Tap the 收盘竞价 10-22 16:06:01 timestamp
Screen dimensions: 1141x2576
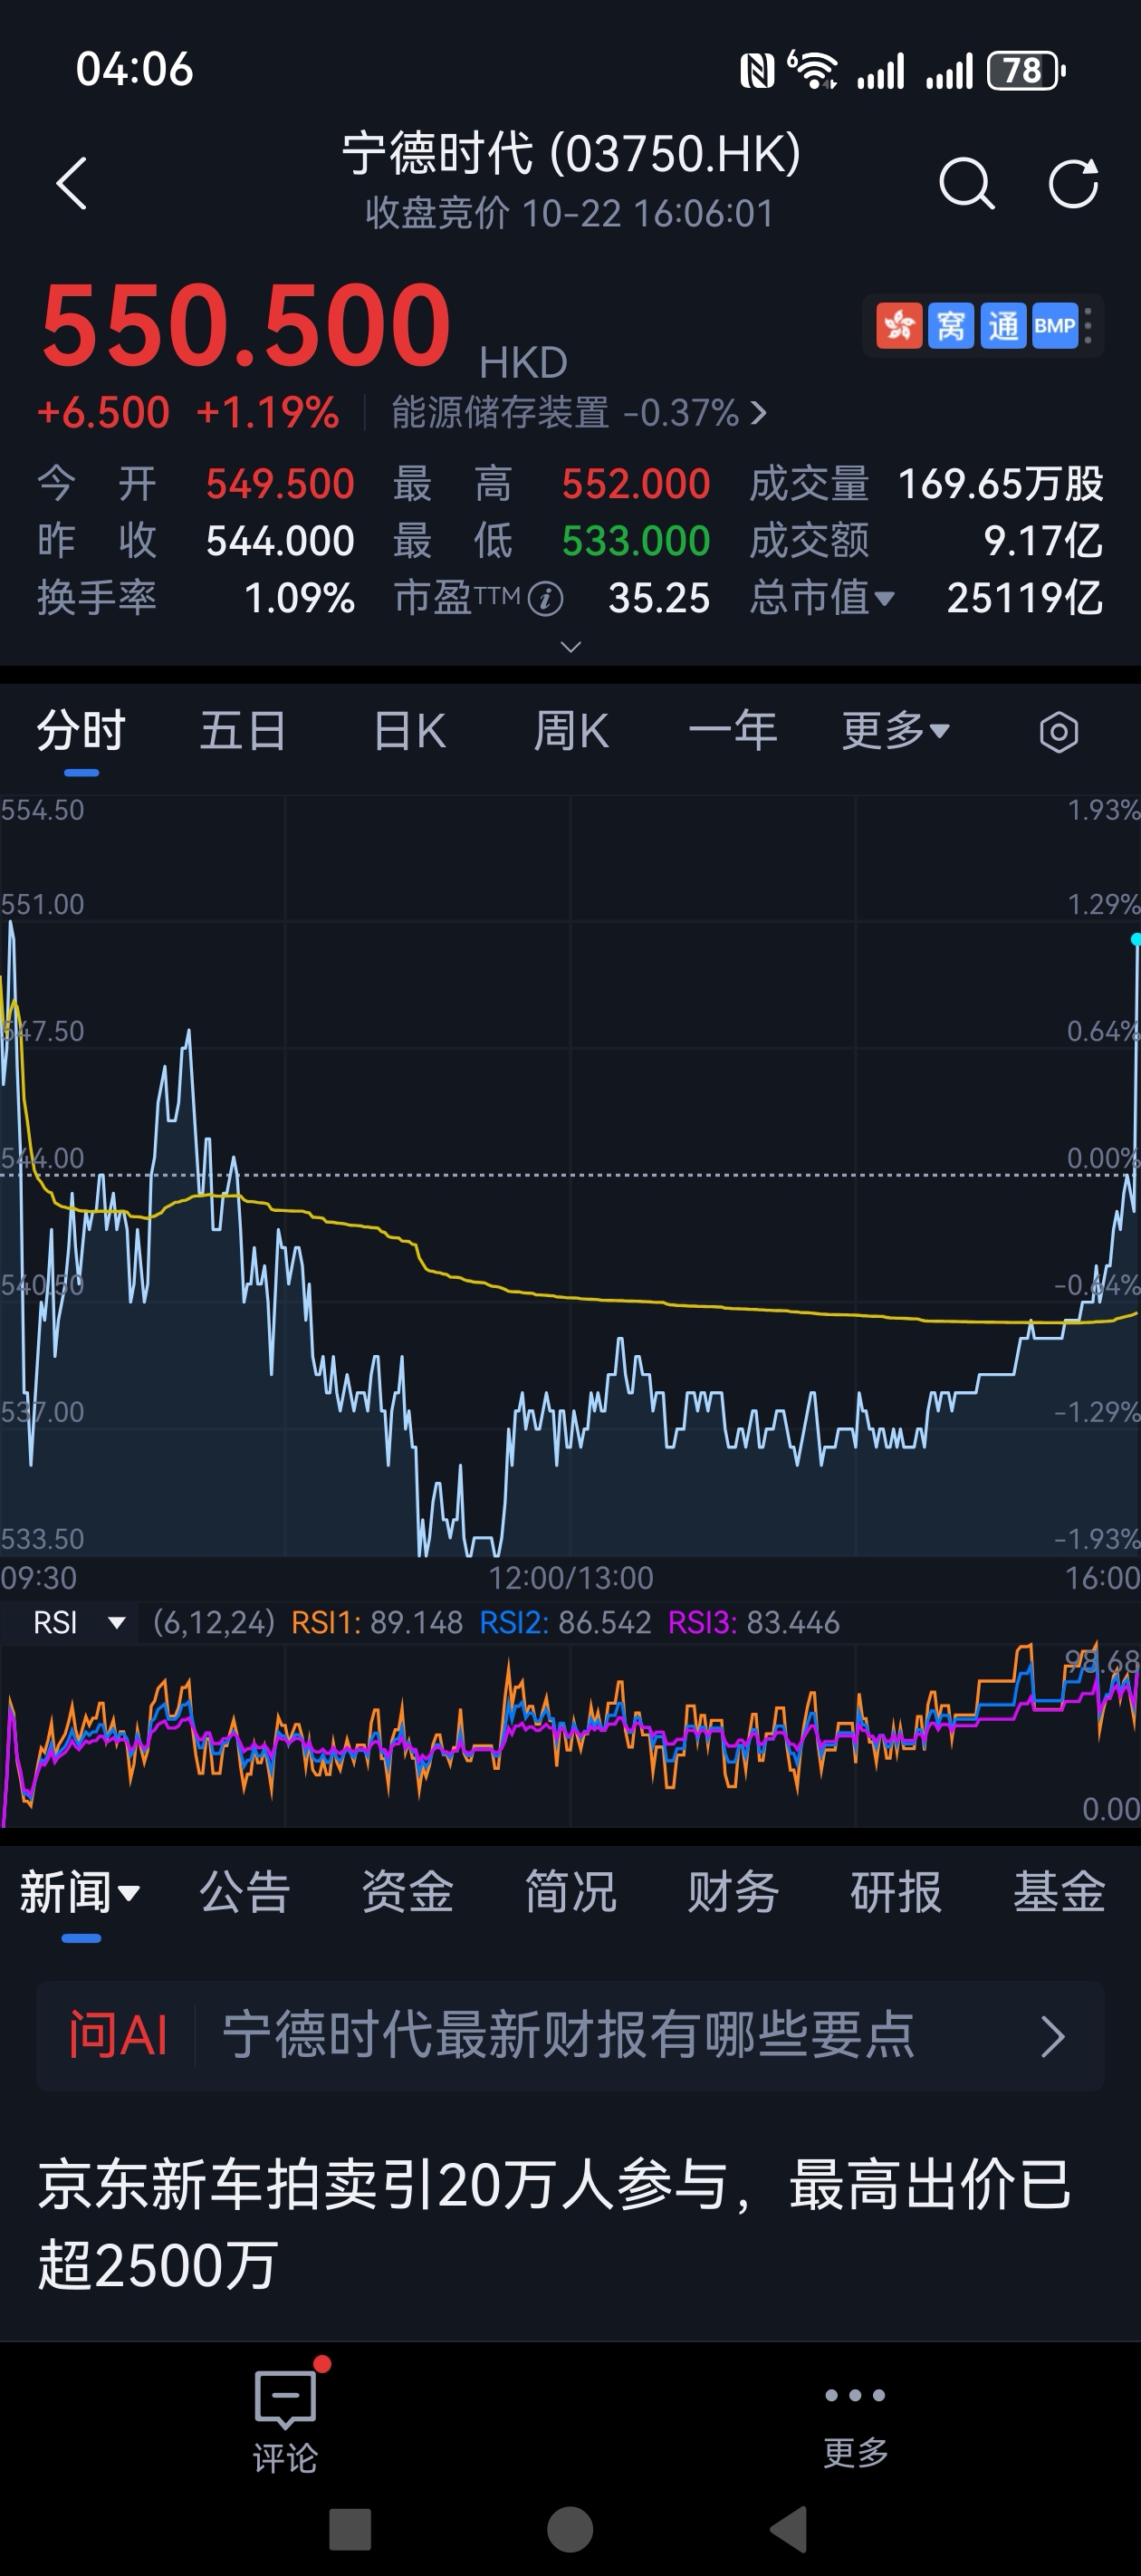(x=570, y=213)
